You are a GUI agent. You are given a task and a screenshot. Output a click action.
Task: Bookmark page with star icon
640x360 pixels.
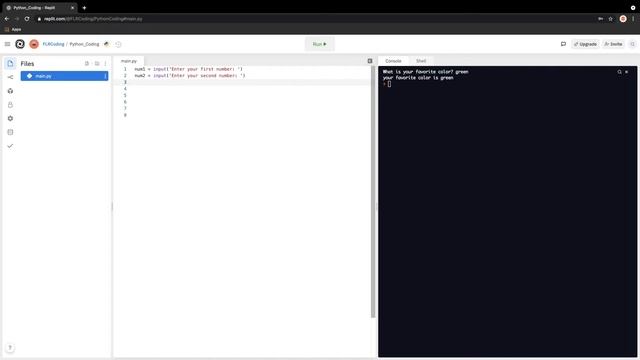pyautogui.click(x=611, y=19)
